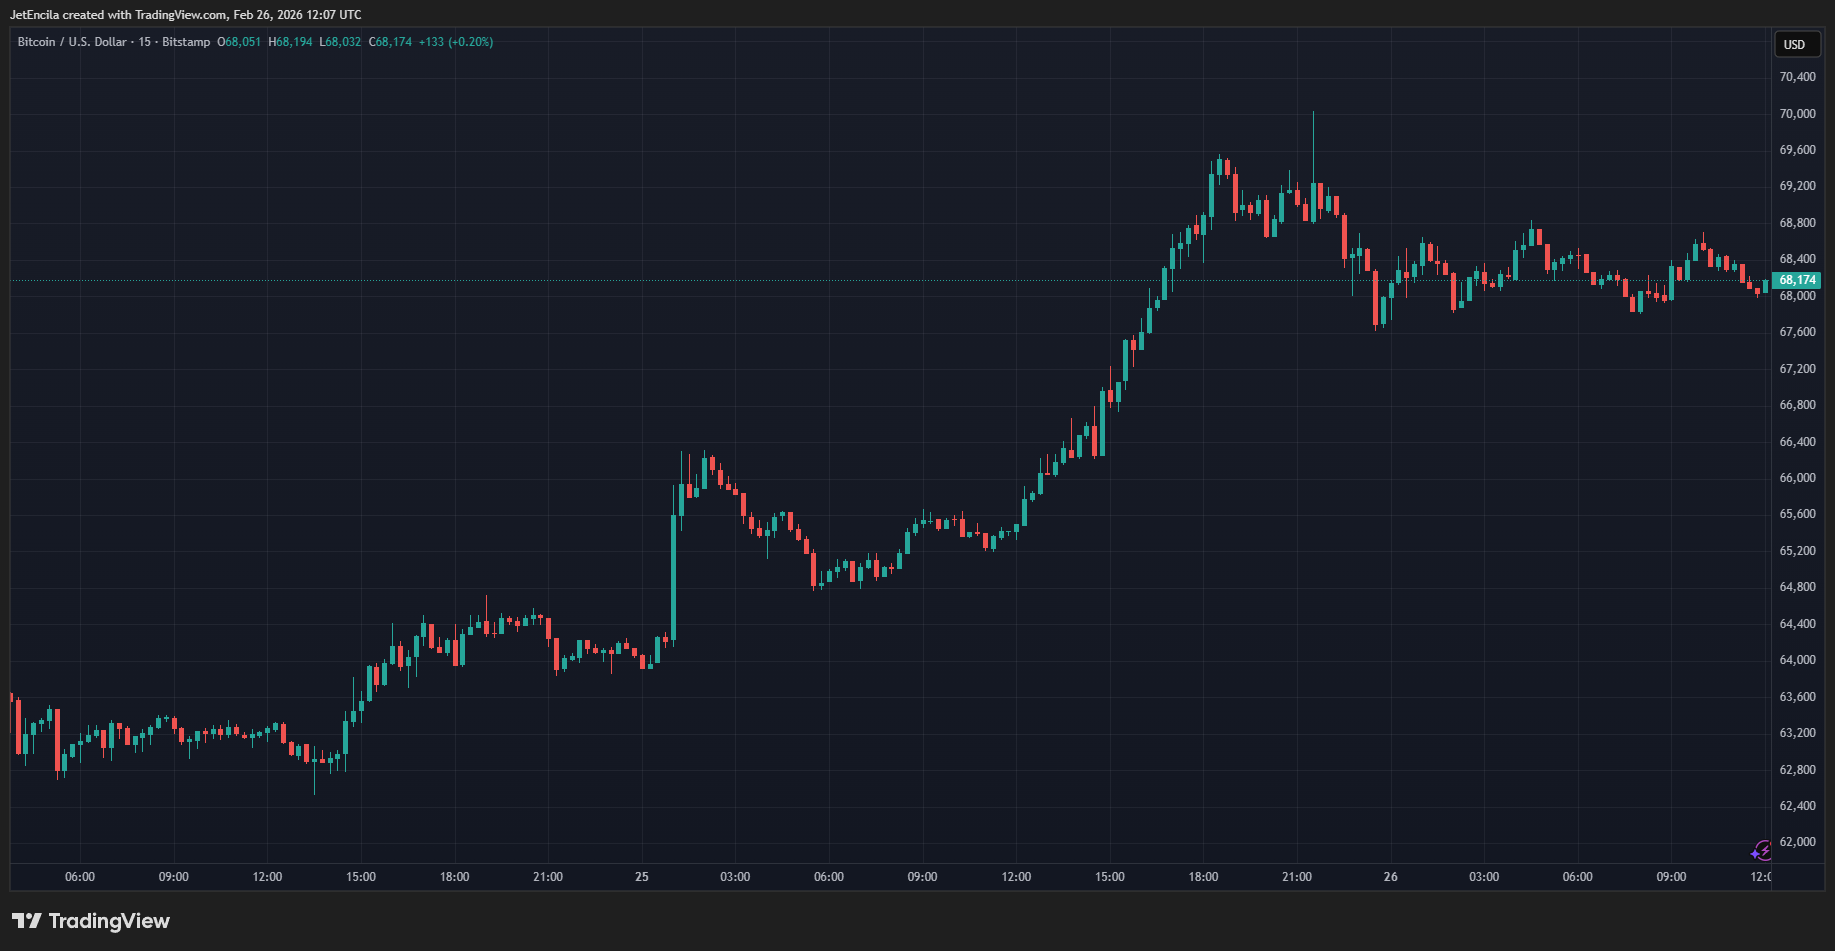Click the open price O68,051 value
This screenshot has height=951, width=1835.
click(239, 42)
